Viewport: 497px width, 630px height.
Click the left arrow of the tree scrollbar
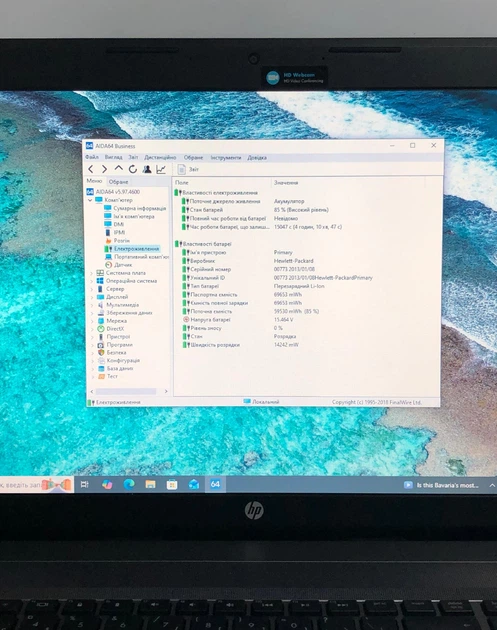(x=92, y=391)
